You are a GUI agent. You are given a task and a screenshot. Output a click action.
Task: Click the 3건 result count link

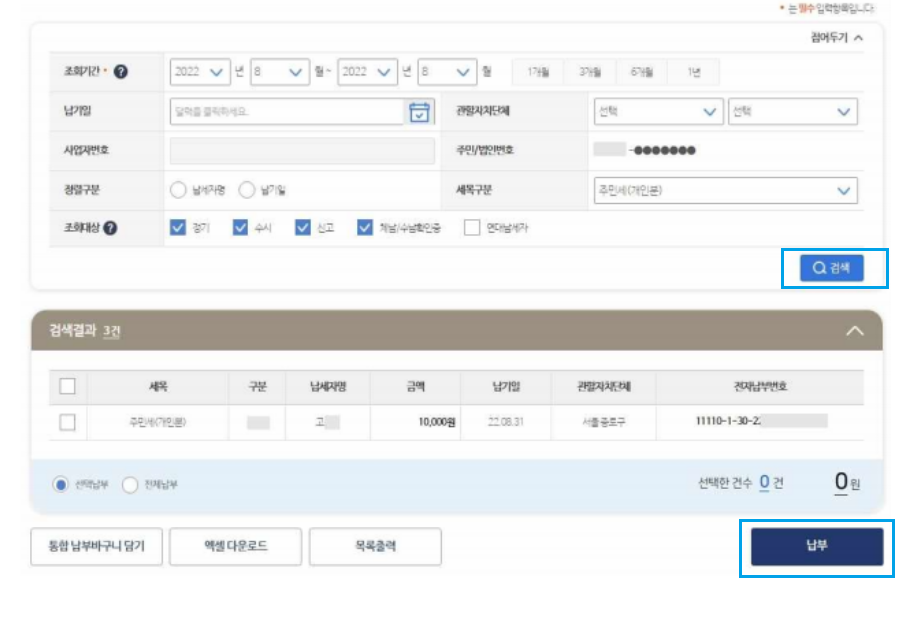(x=111, y=332)
